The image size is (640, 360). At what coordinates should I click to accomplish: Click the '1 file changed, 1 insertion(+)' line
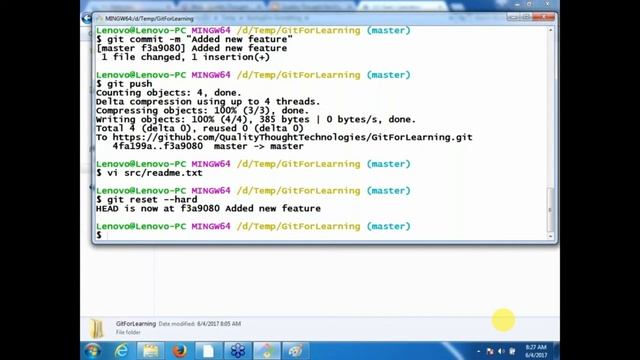186,58
